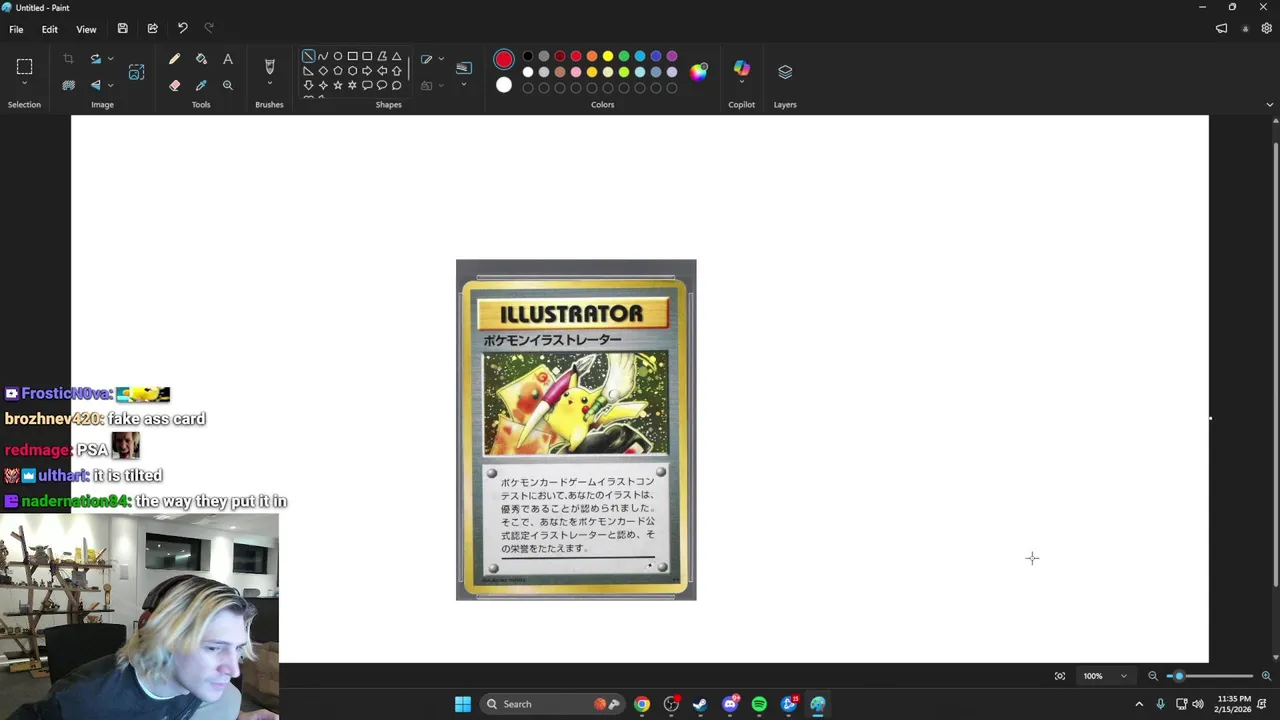Select the Text tool
This screenshot has height=720, width=1280.
228,59
